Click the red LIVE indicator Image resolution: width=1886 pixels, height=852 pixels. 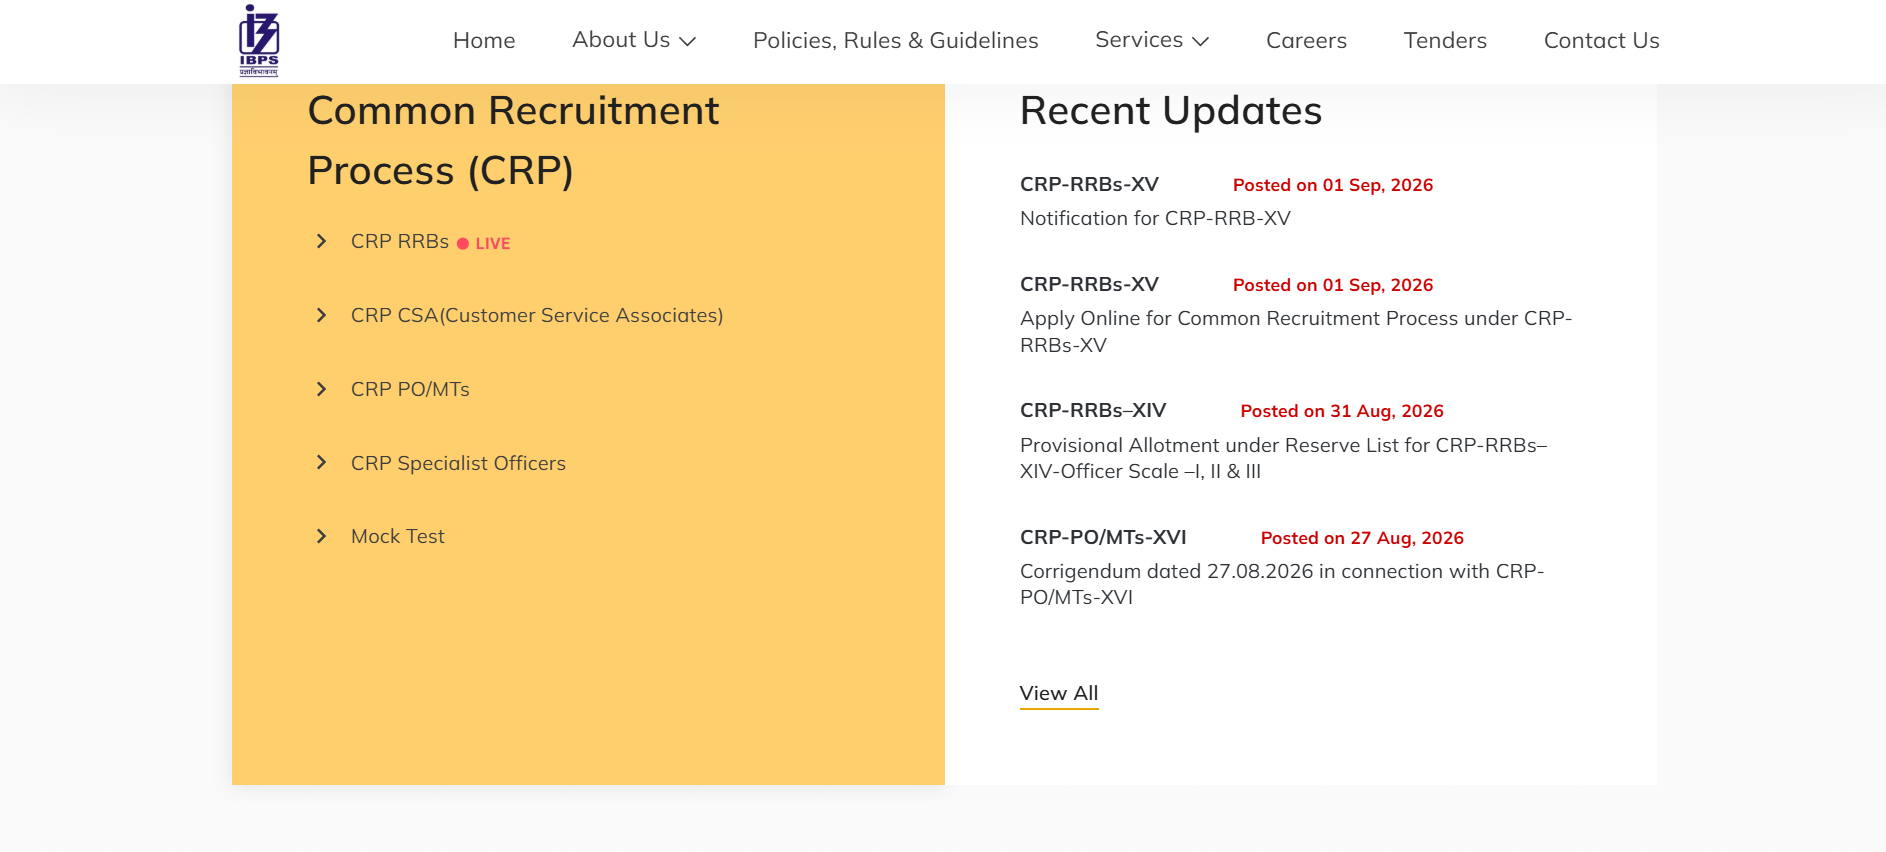point(484,243)
